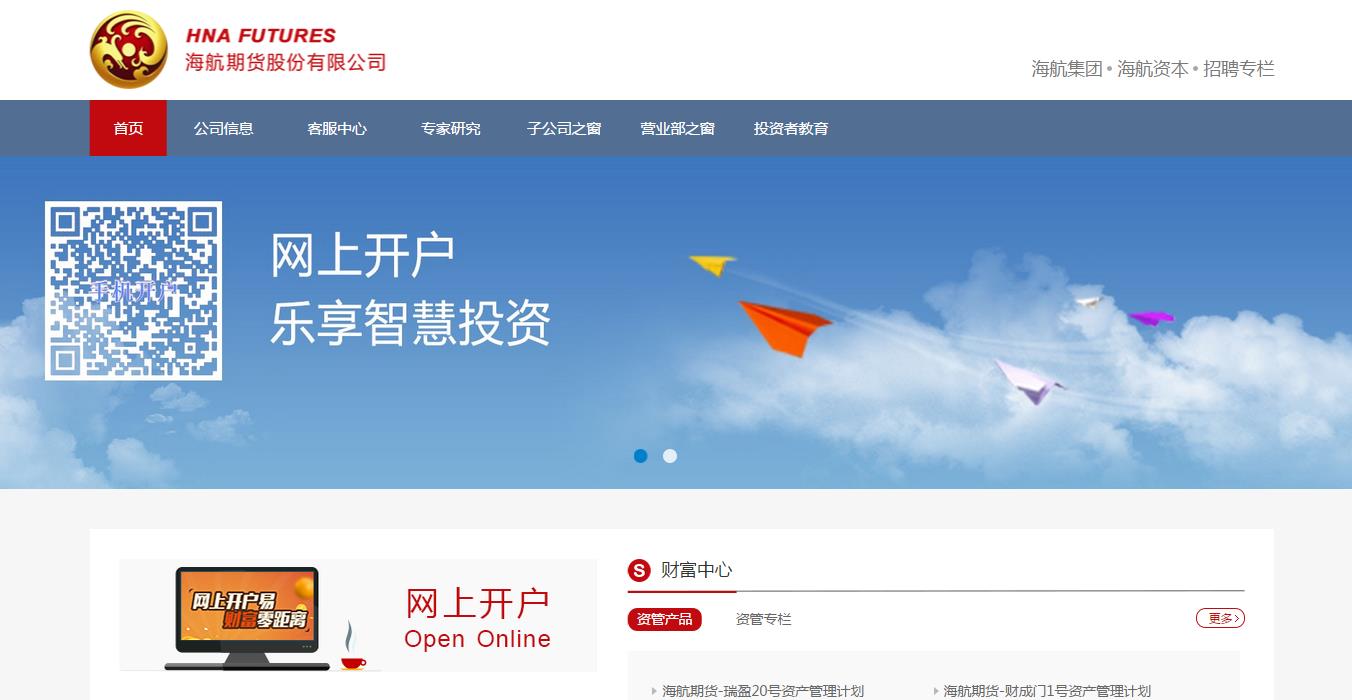1352x700 pixels.
Task: Switch to the 资管专栏 tab
Action: click(764, 619)
